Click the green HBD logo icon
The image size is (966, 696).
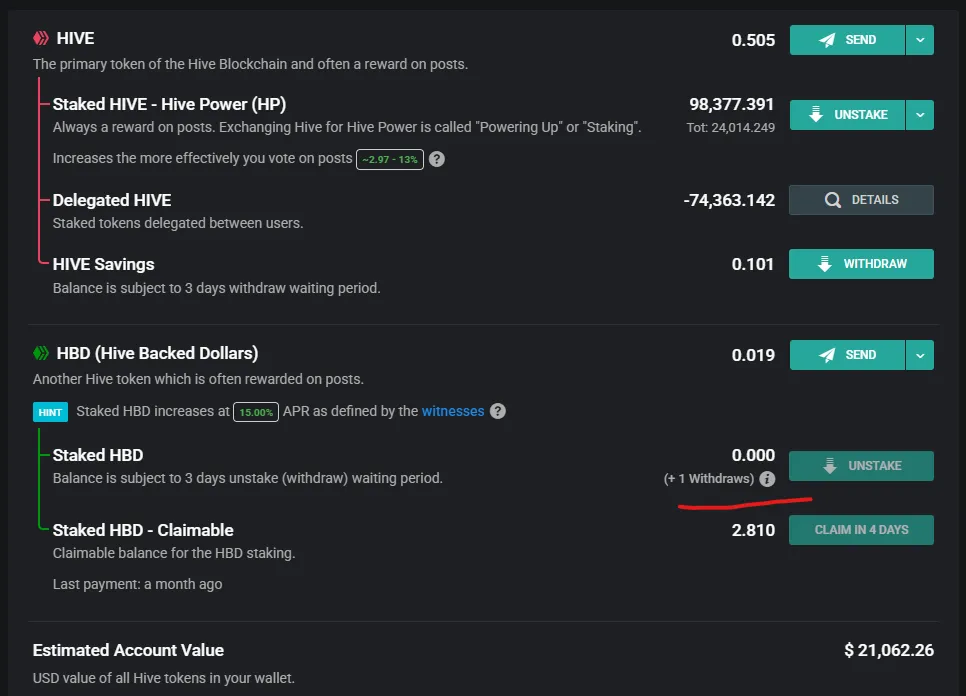tap(41, 353)
